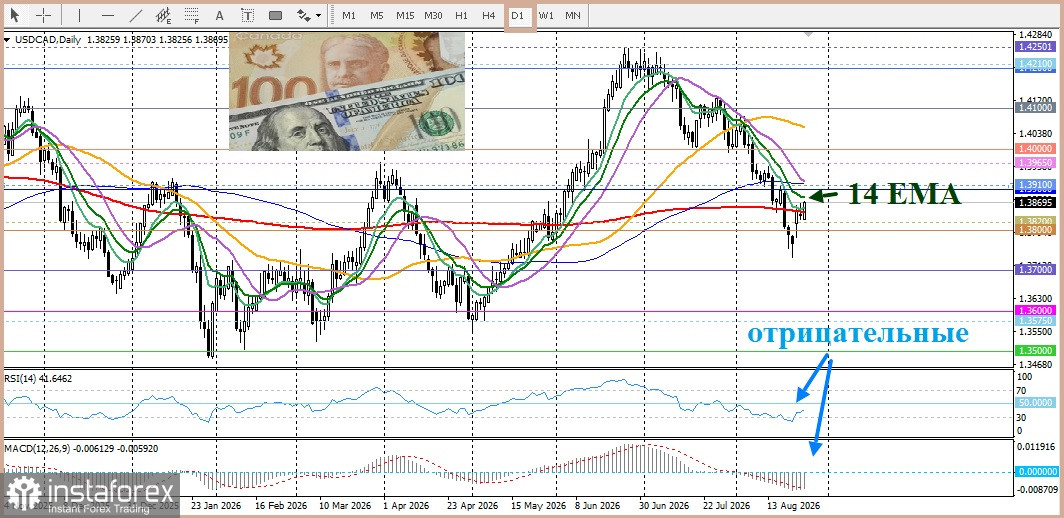Screen dimensions: 1064x518
Task: Select the arrow cursor tool
Action: [15, 15]
